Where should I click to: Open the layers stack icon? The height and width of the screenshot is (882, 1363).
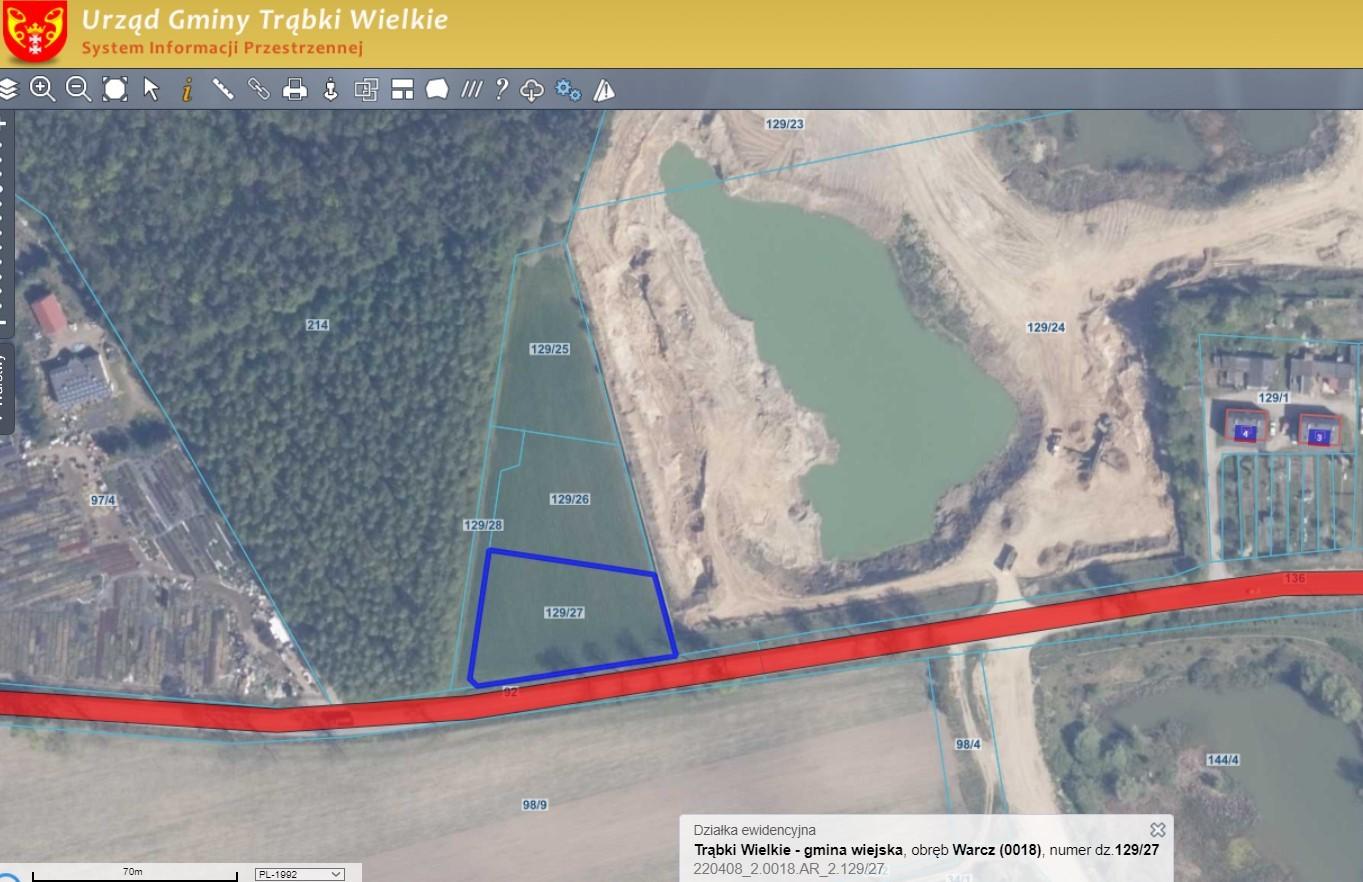(9, 89)
